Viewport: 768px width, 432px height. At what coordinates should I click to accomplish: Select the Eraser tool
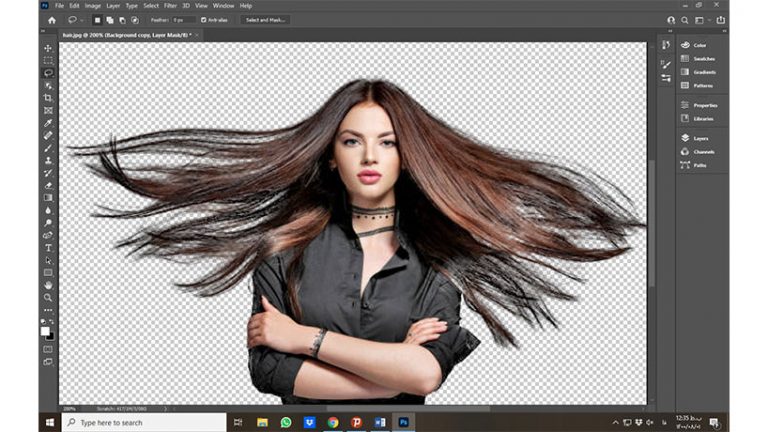48,186
